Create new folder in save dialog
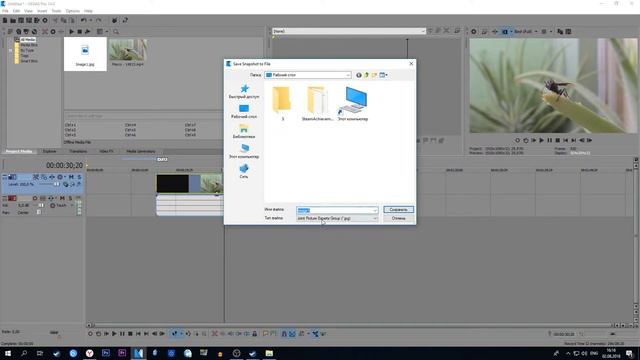640x360 pixels. 374,75
